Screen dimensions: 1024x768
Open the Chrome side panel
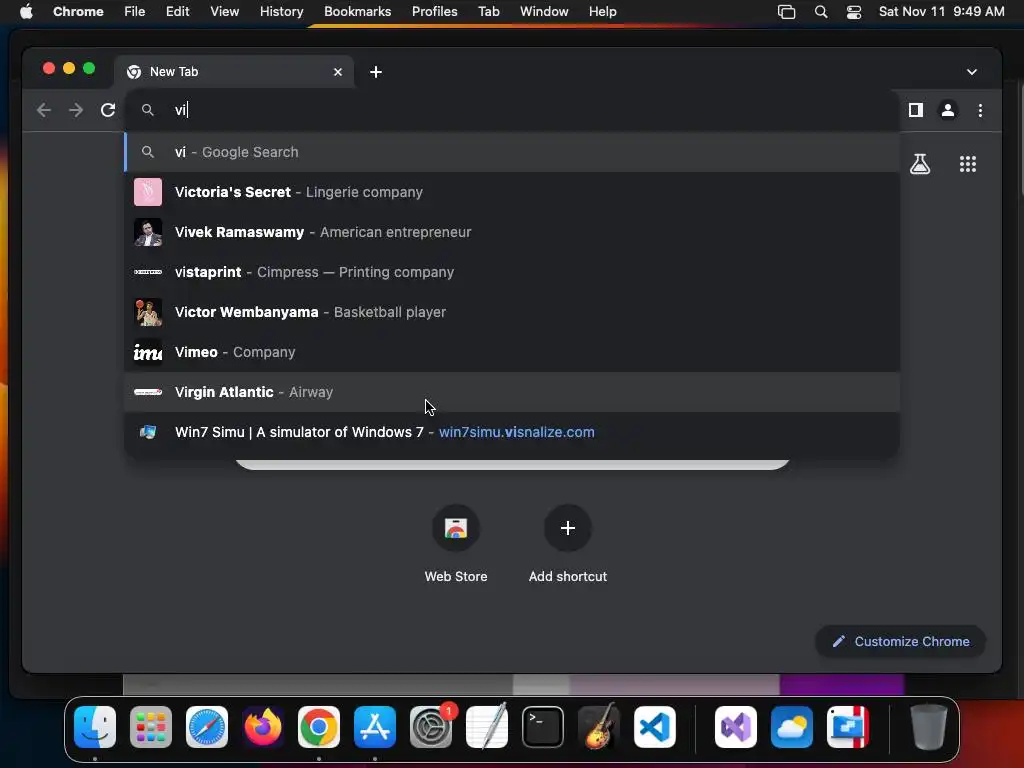[916, 110]
